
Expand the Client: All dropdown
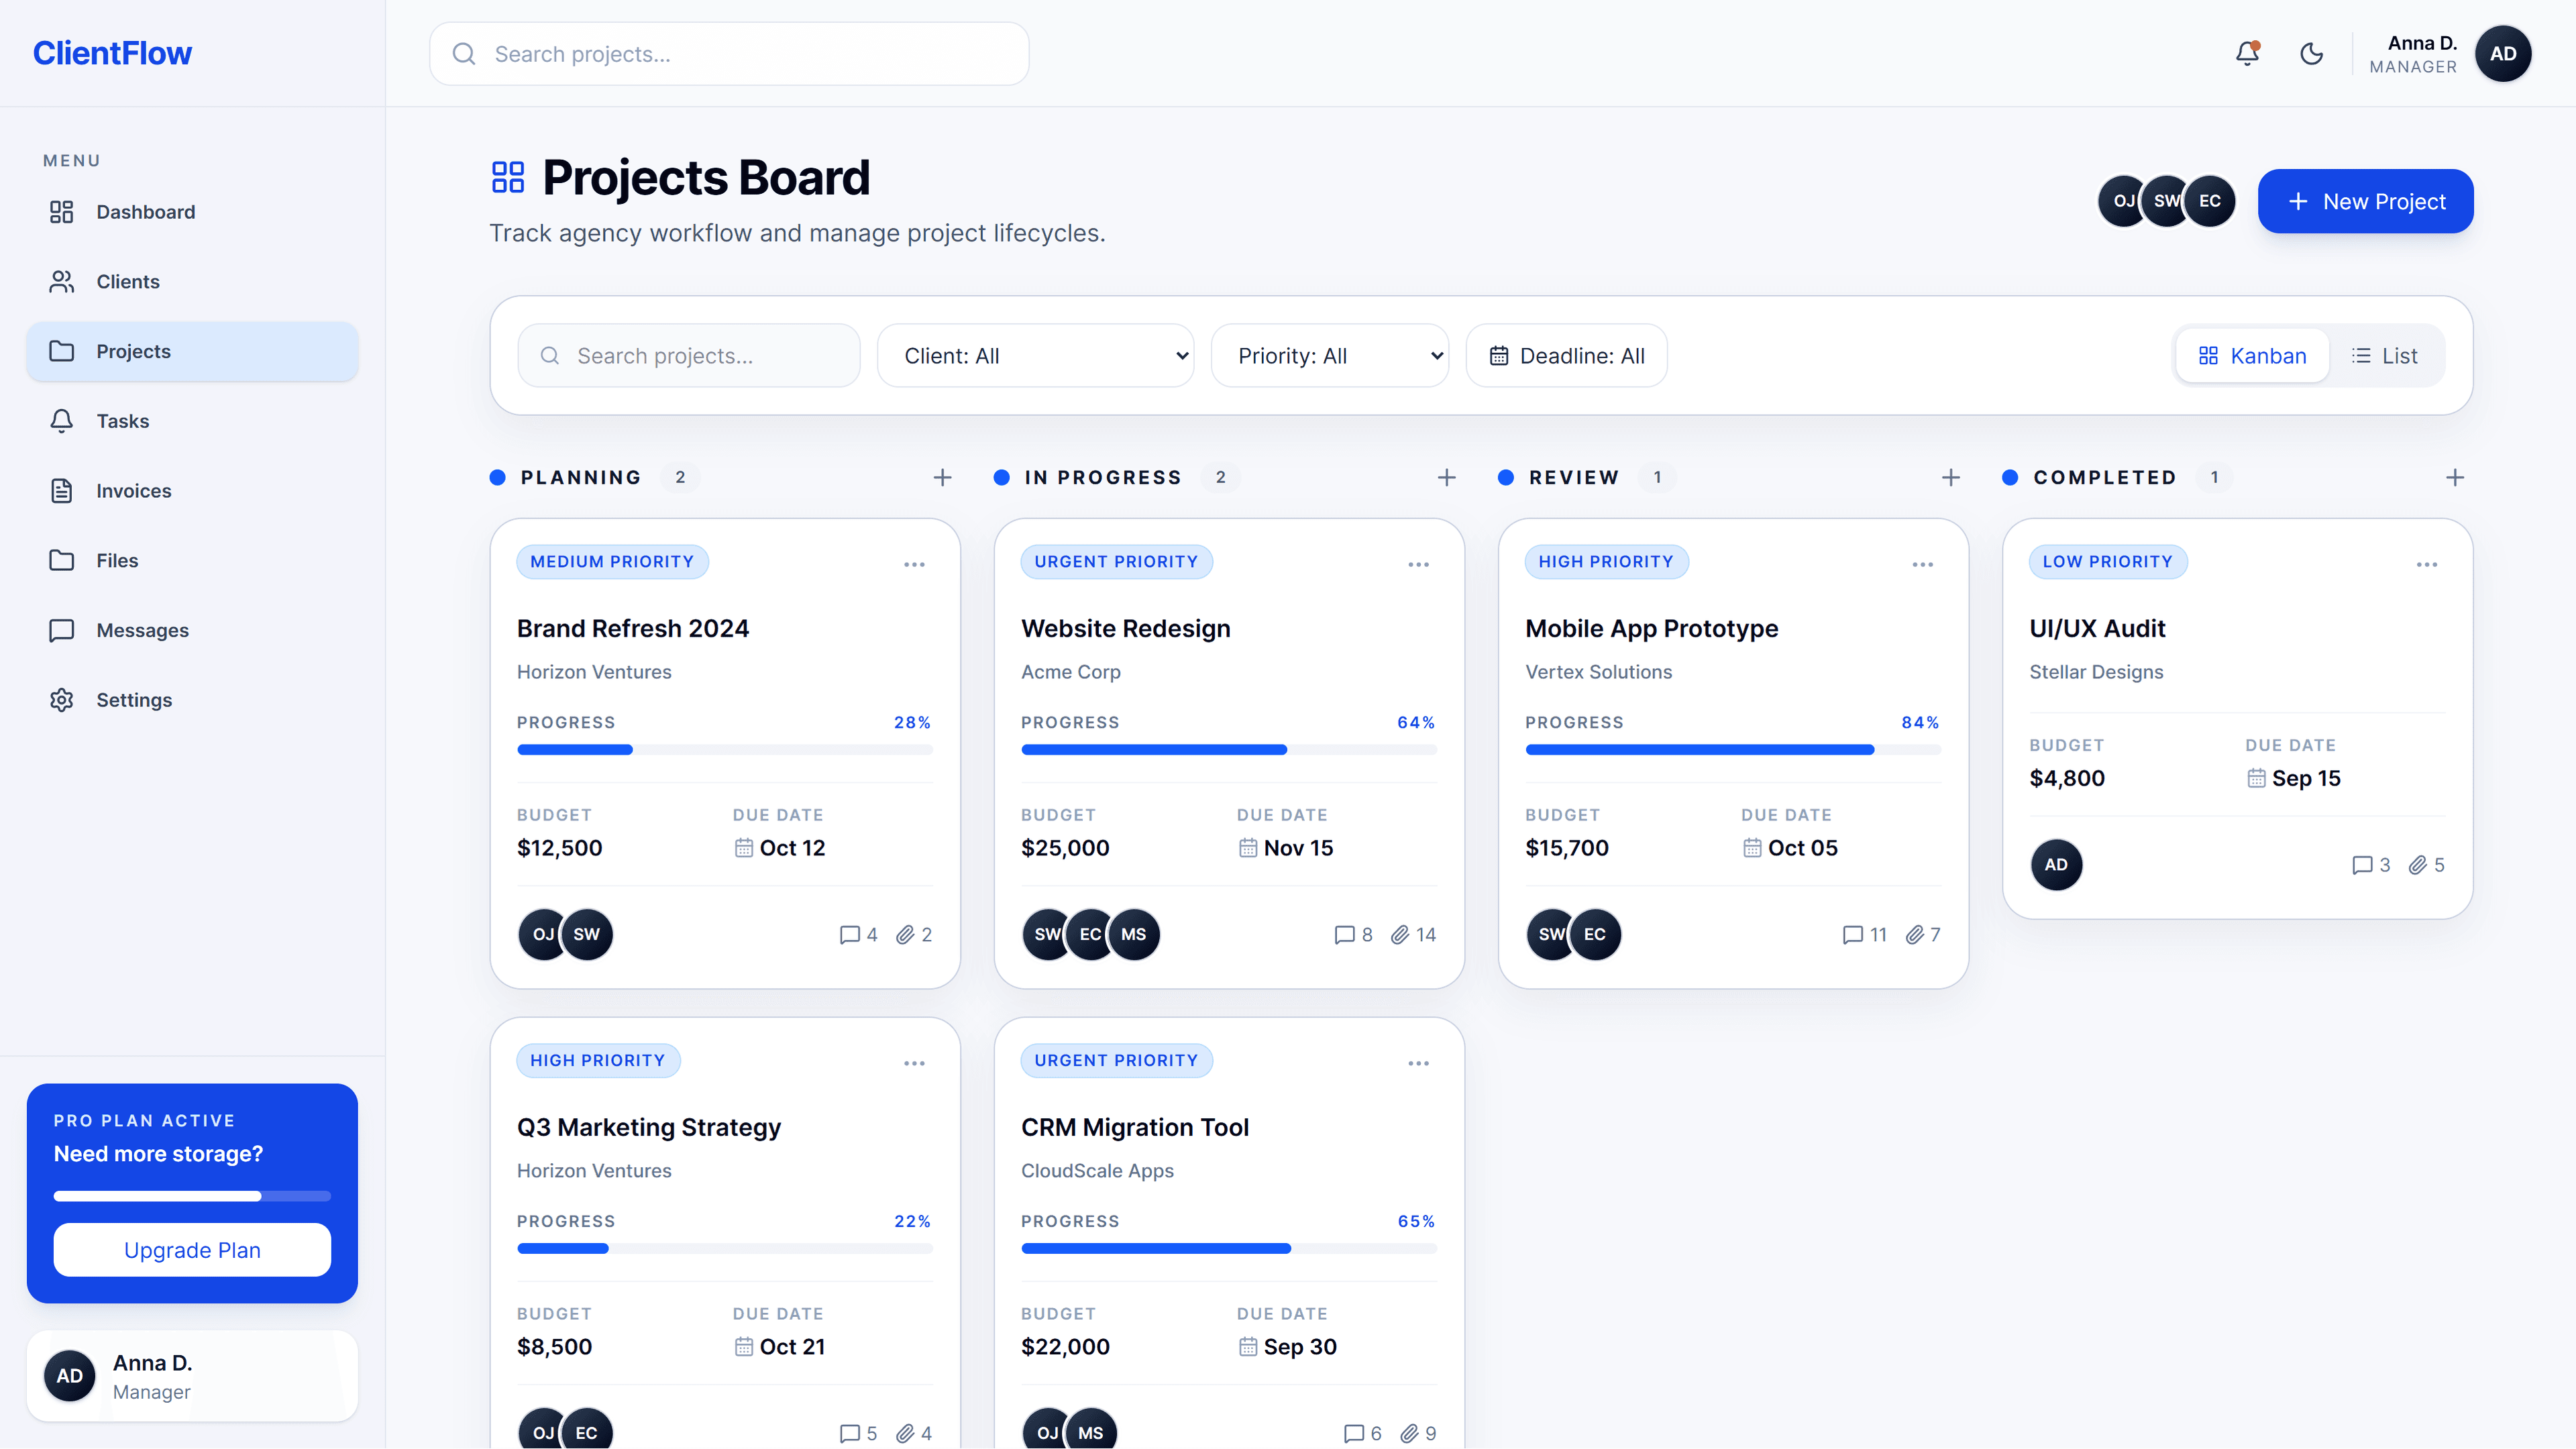pos(1035,356)
